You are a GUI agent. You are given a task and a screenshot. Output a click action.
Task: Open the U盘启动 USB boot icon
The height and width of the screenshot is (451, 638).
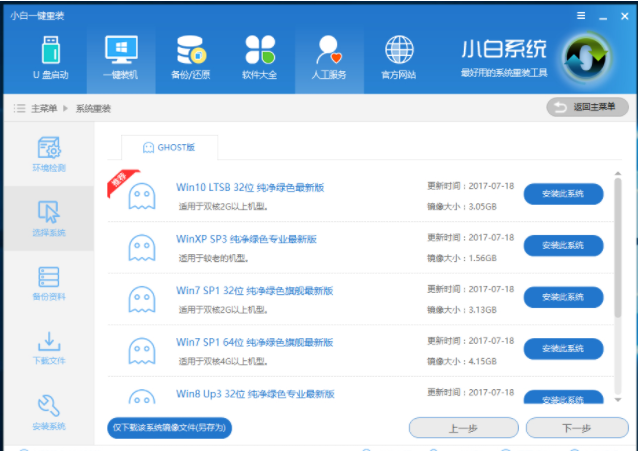pos(49,56)
